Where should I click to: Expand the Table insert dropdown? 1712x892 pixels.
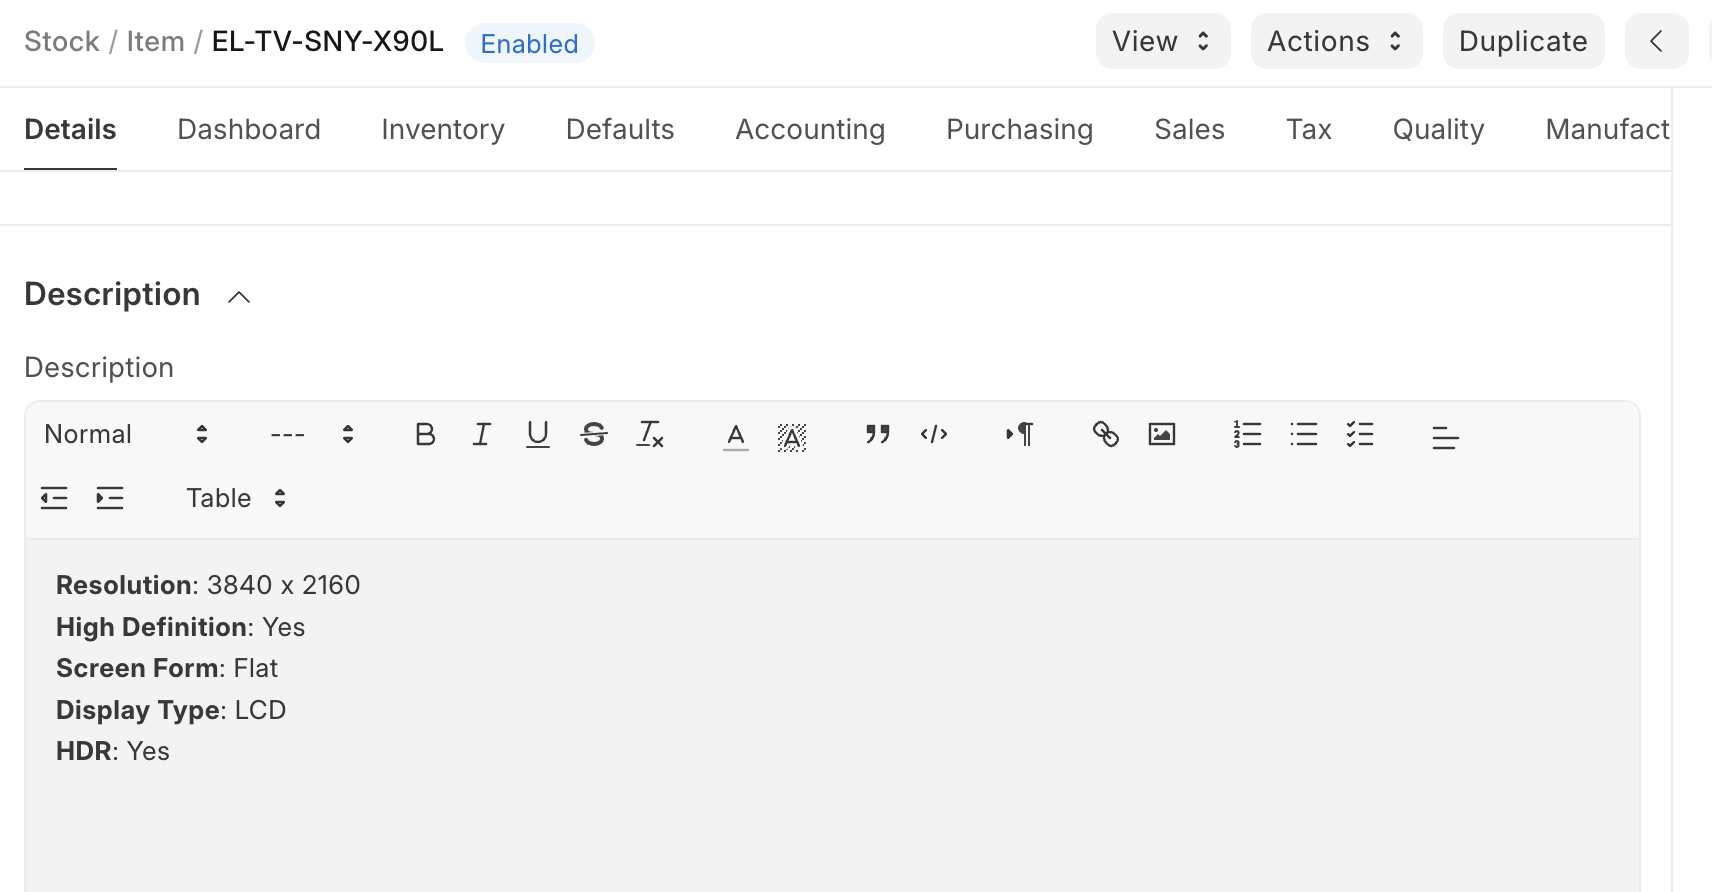(236, 498)
